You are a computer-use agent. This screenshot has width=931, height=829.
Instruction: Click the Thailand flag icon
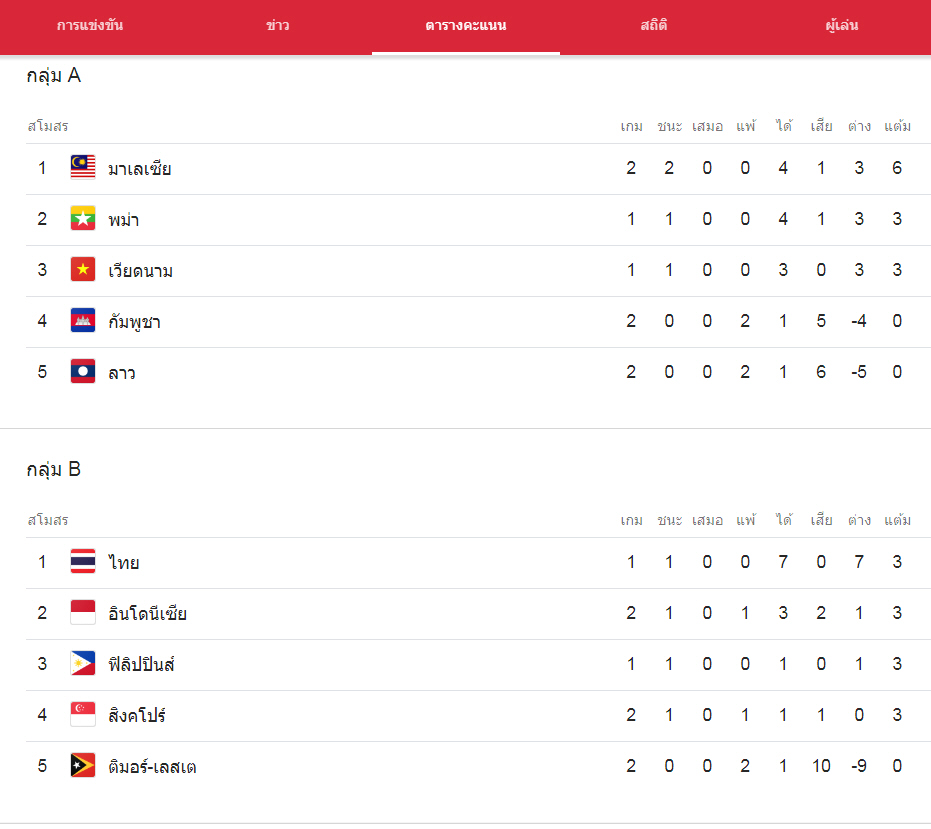coord(83,561)
